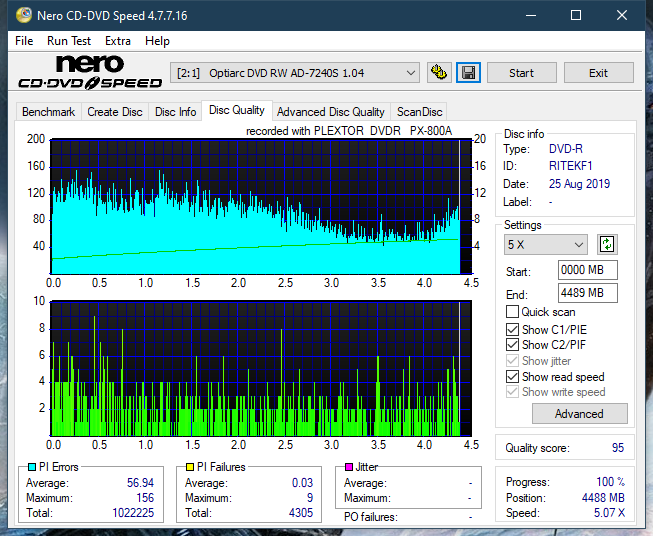This screenshot has height=536, width=653.
Task: Click the Position value 4488 MB
Action: pyautogui.click(x=603, y=498)
